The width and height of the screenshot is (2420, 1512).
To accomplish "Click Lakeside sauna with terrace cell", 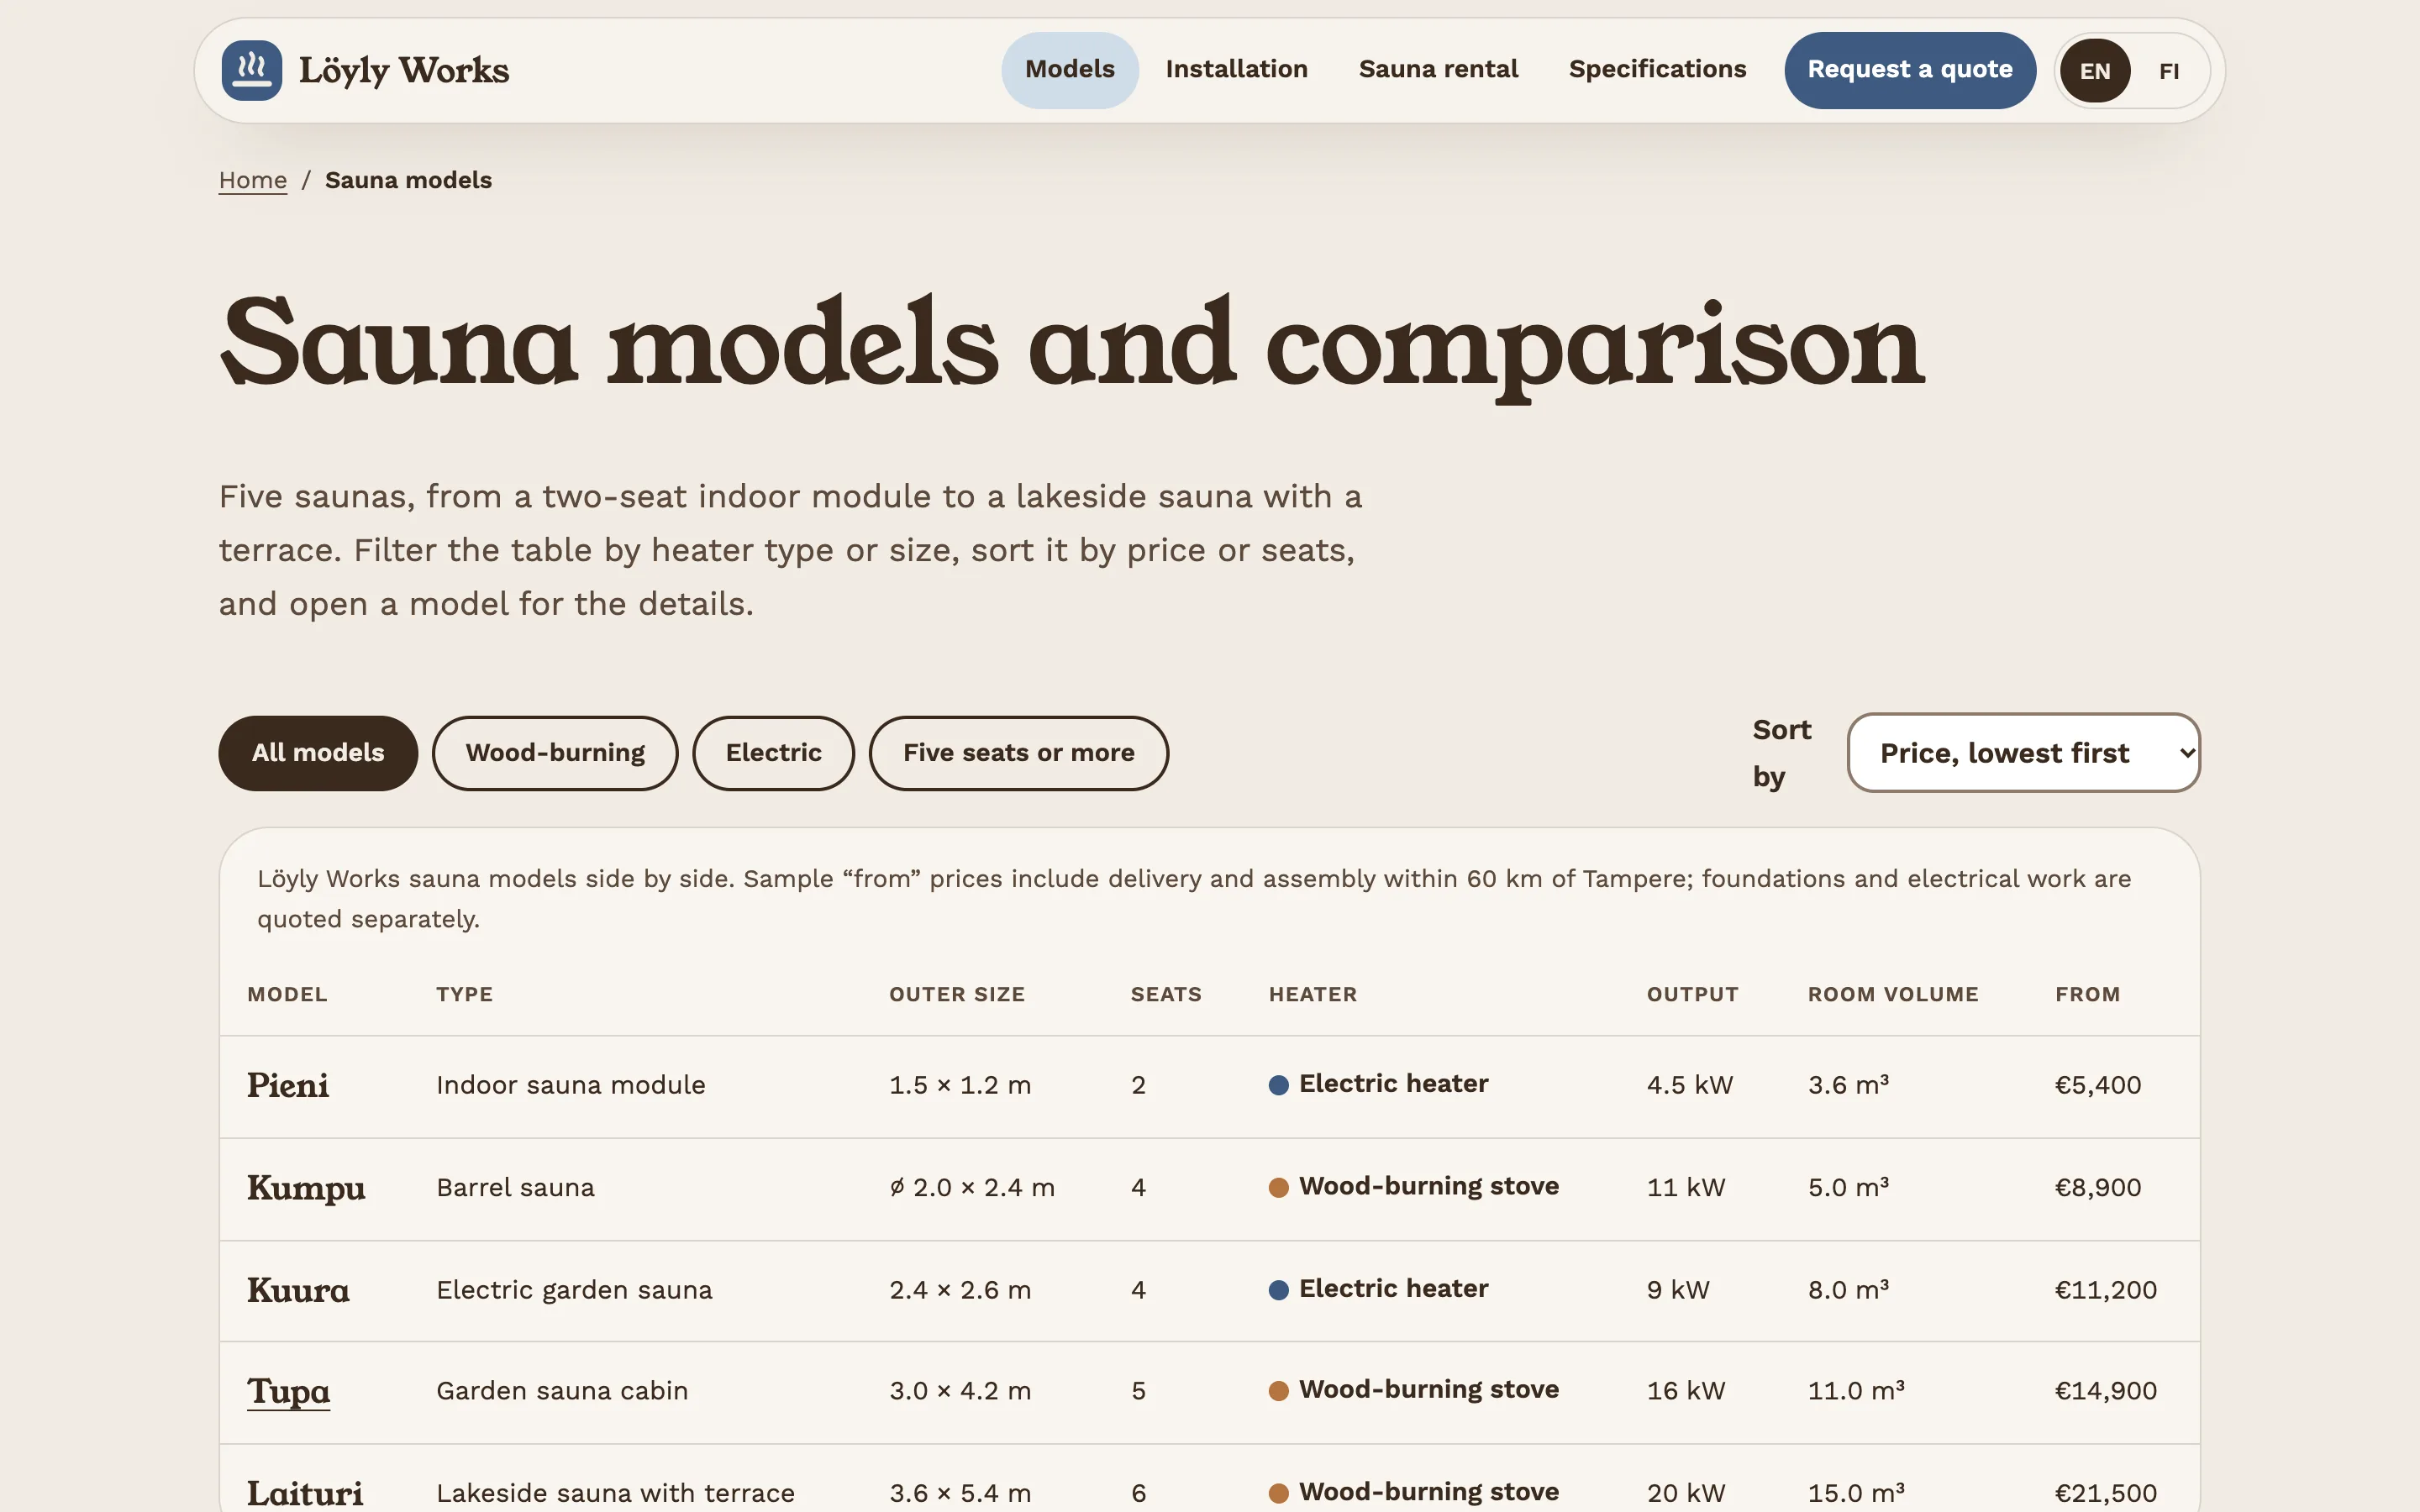I will (x=615, y=1493).
